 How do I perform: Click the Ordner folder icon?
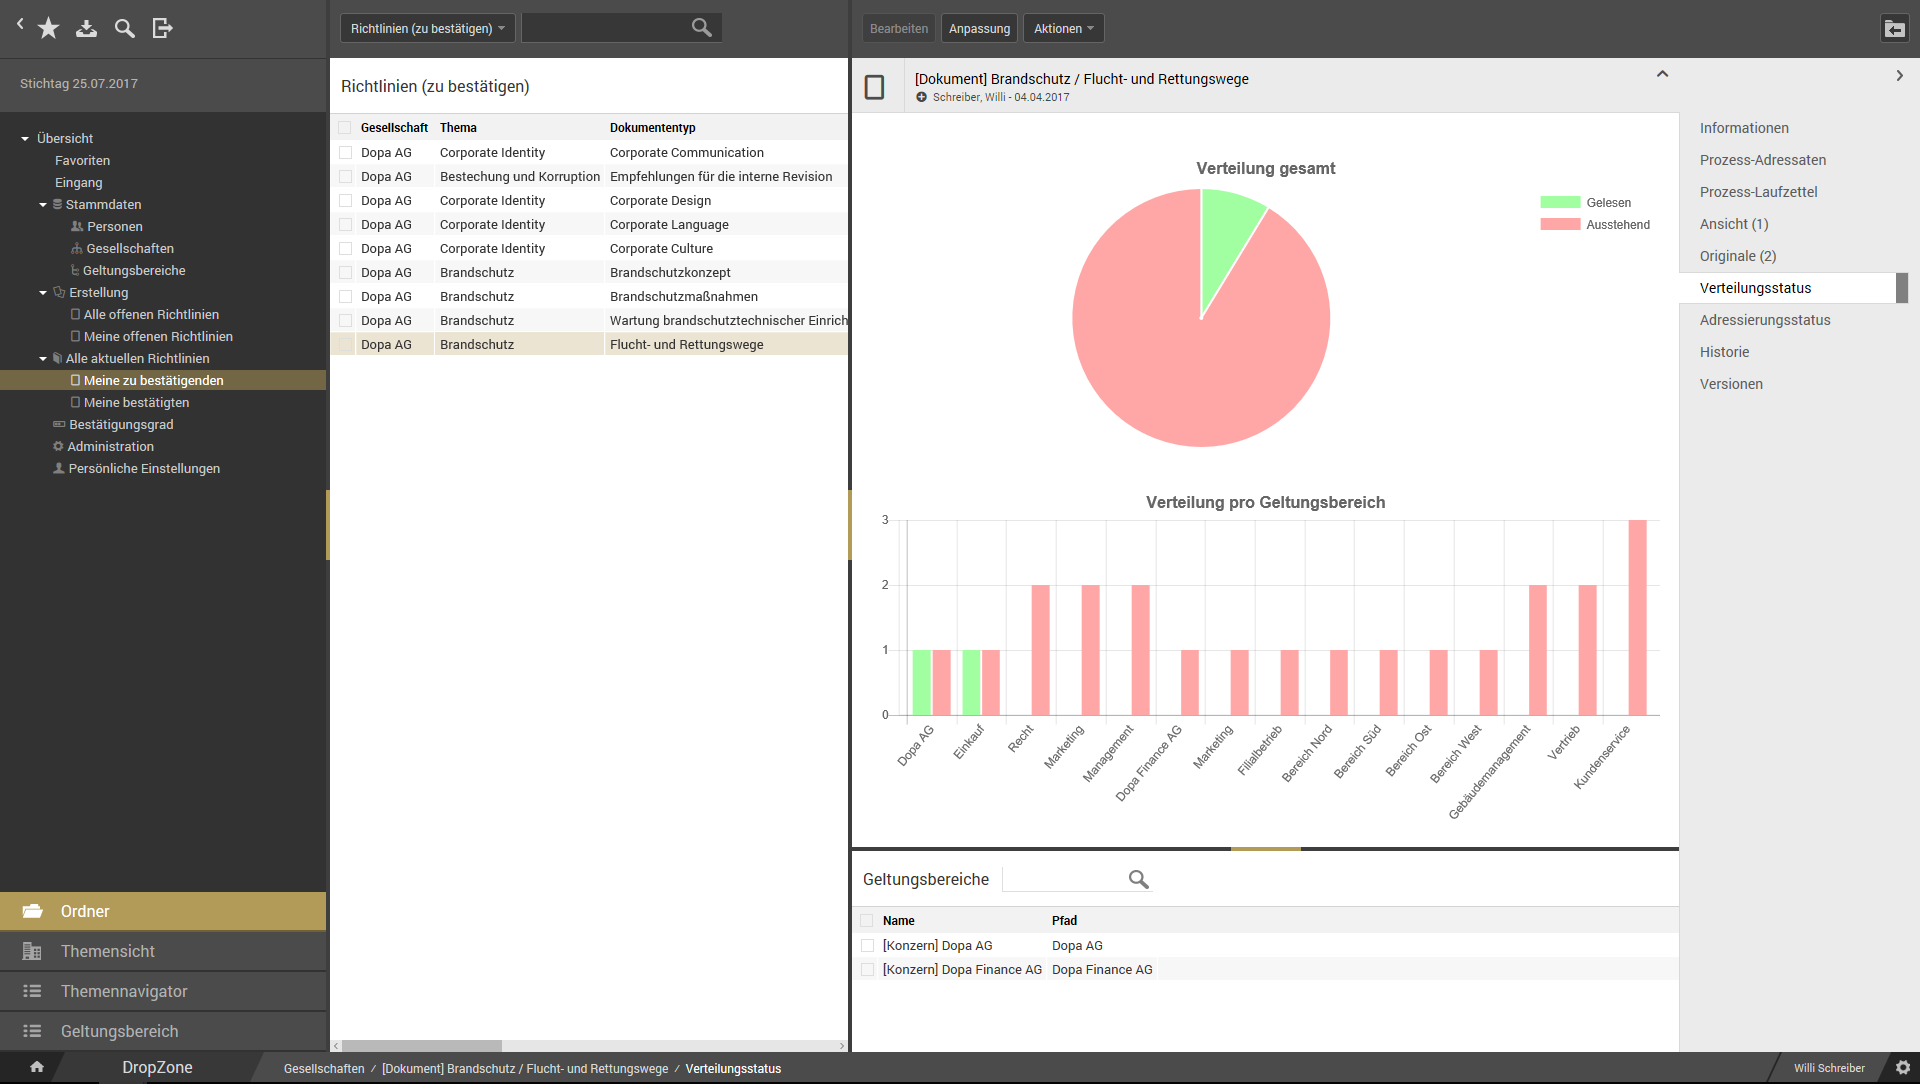(x=33, y=911)
